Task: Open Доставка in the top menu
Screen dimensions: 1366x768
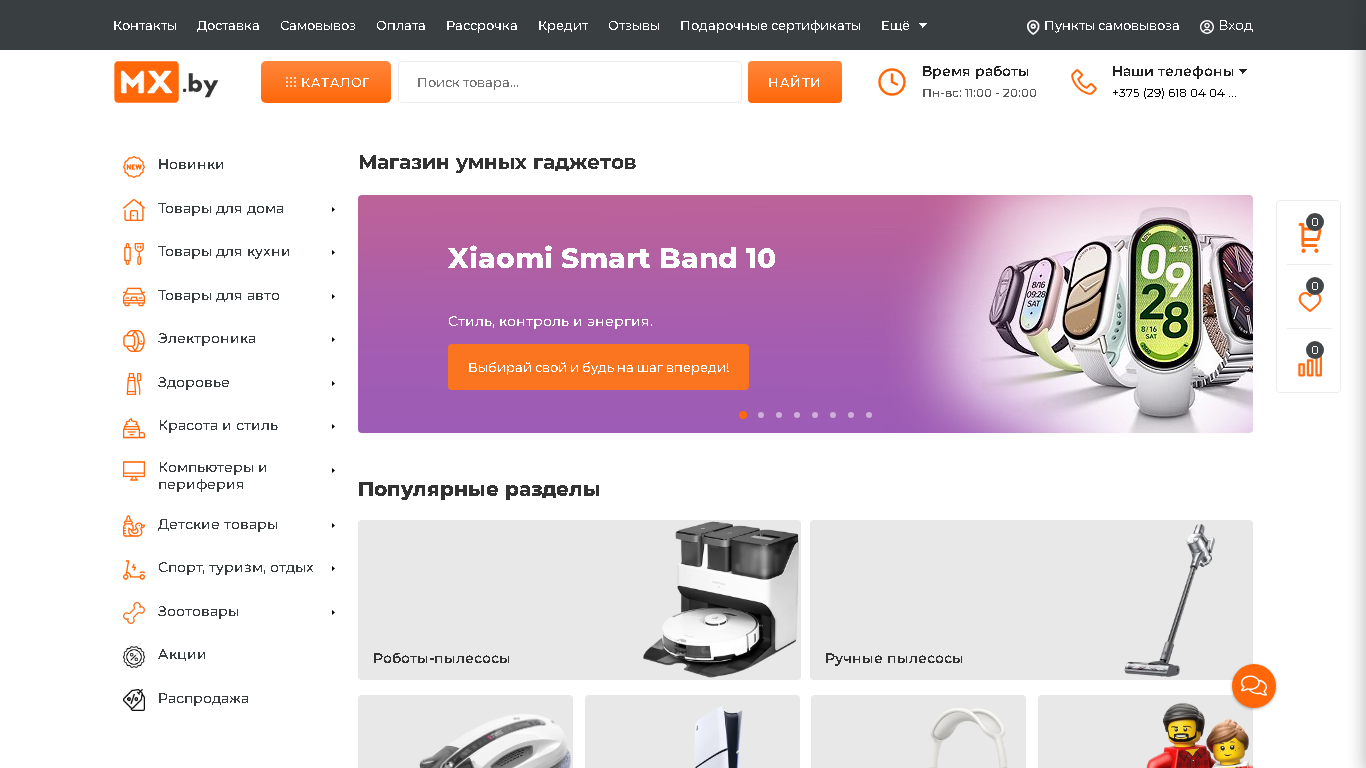Action: 228,25
